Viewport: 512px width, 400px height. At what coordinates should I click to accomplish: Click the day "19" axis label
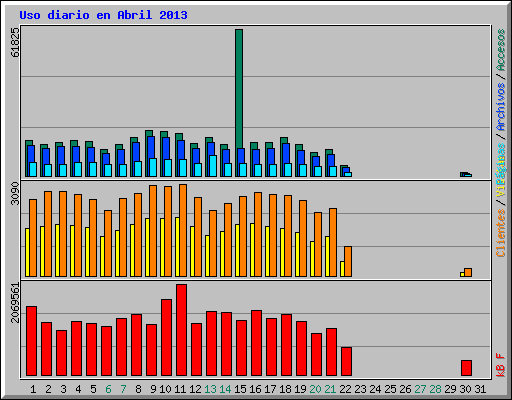(x=300, y=389)
